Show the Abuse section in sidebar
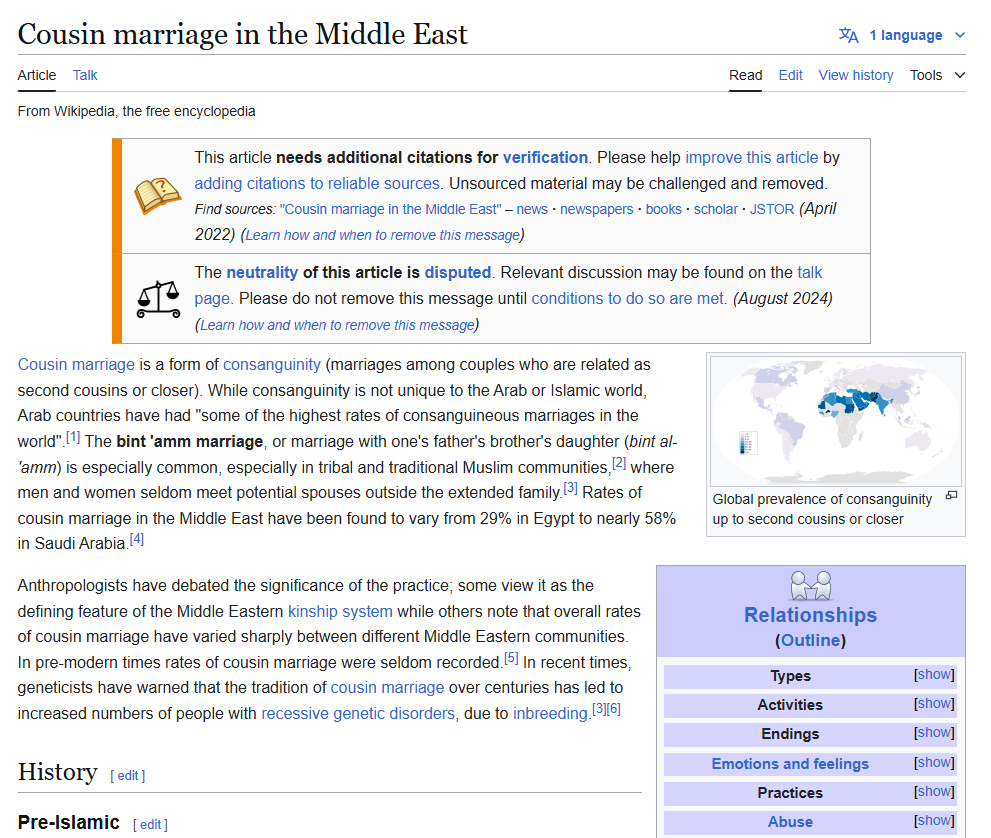Viewport: 991px width, 838px height. click(x=934, y=820)
